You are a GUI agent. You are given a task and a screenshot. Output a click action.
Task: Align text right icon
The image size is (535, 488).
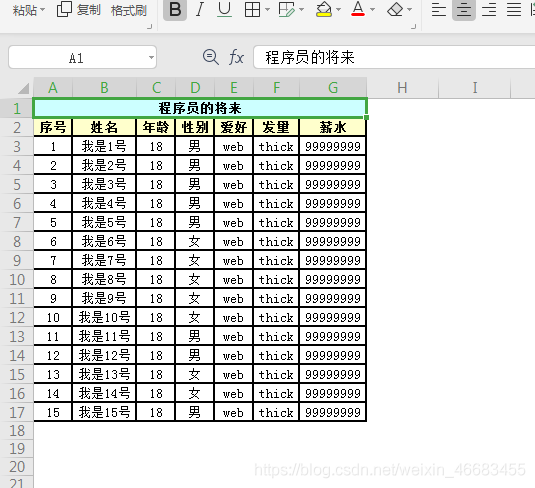point(489,10)
